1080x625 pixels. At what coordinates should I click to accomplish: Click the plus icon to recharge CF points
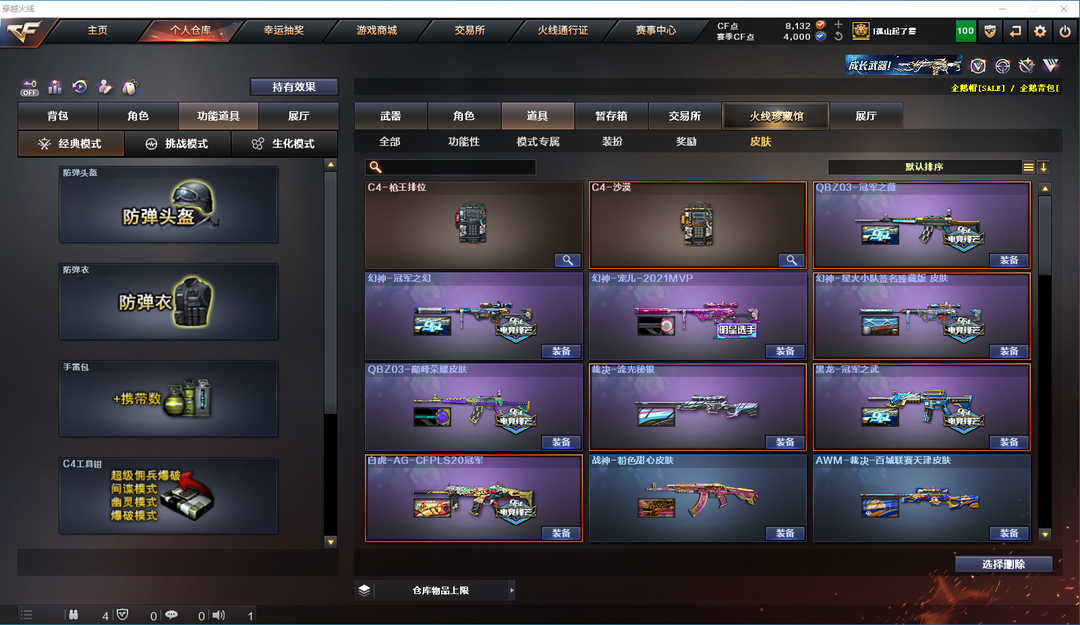(x=838, y=25)
